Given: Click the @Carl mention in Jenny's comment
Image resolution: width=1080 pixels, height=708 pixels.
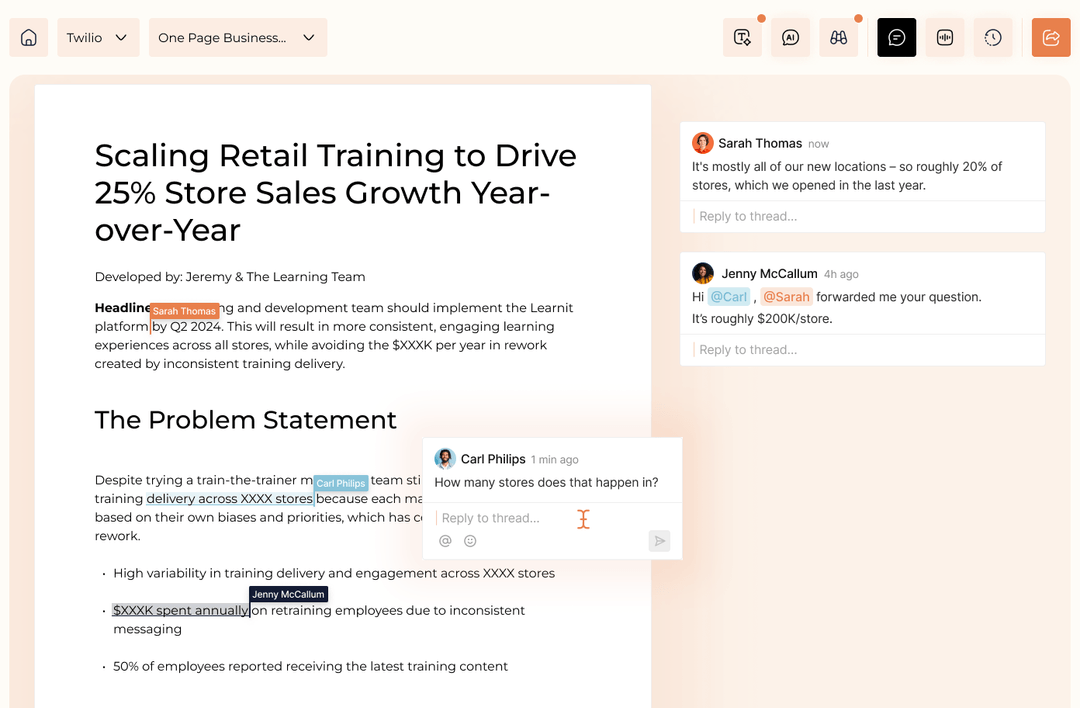Looking at the screenshot, I should pyautogui.click(x=729, y=296).
